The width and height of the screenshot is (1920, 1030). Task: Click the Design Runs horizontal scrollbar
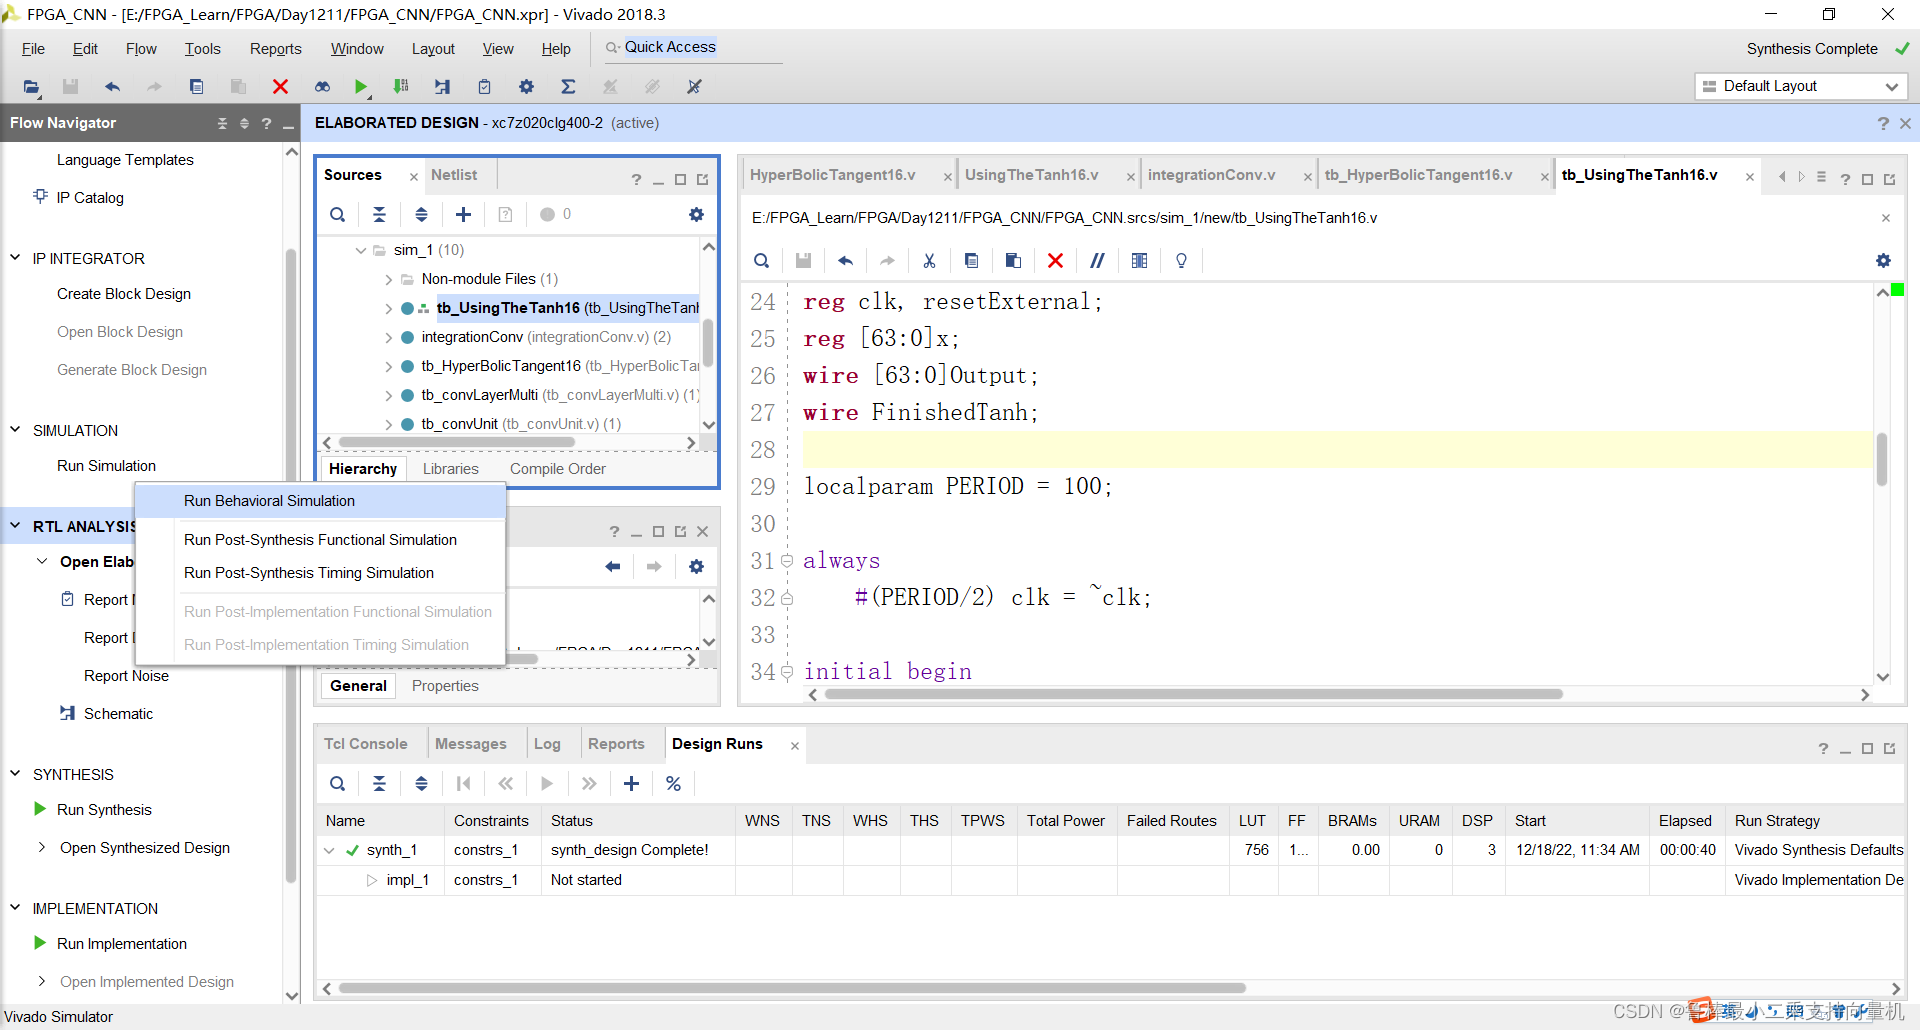pos(790,988)
